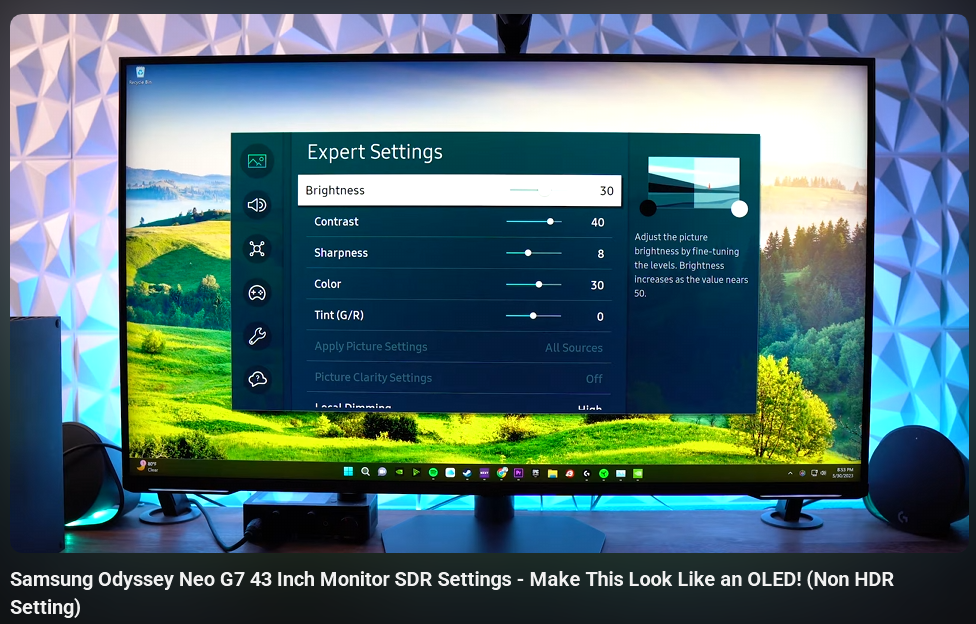The width and height of the screenshot is (976, 624).
Task: Open the Recycle Bin desktop icon
Action: [x=140, y=75]
